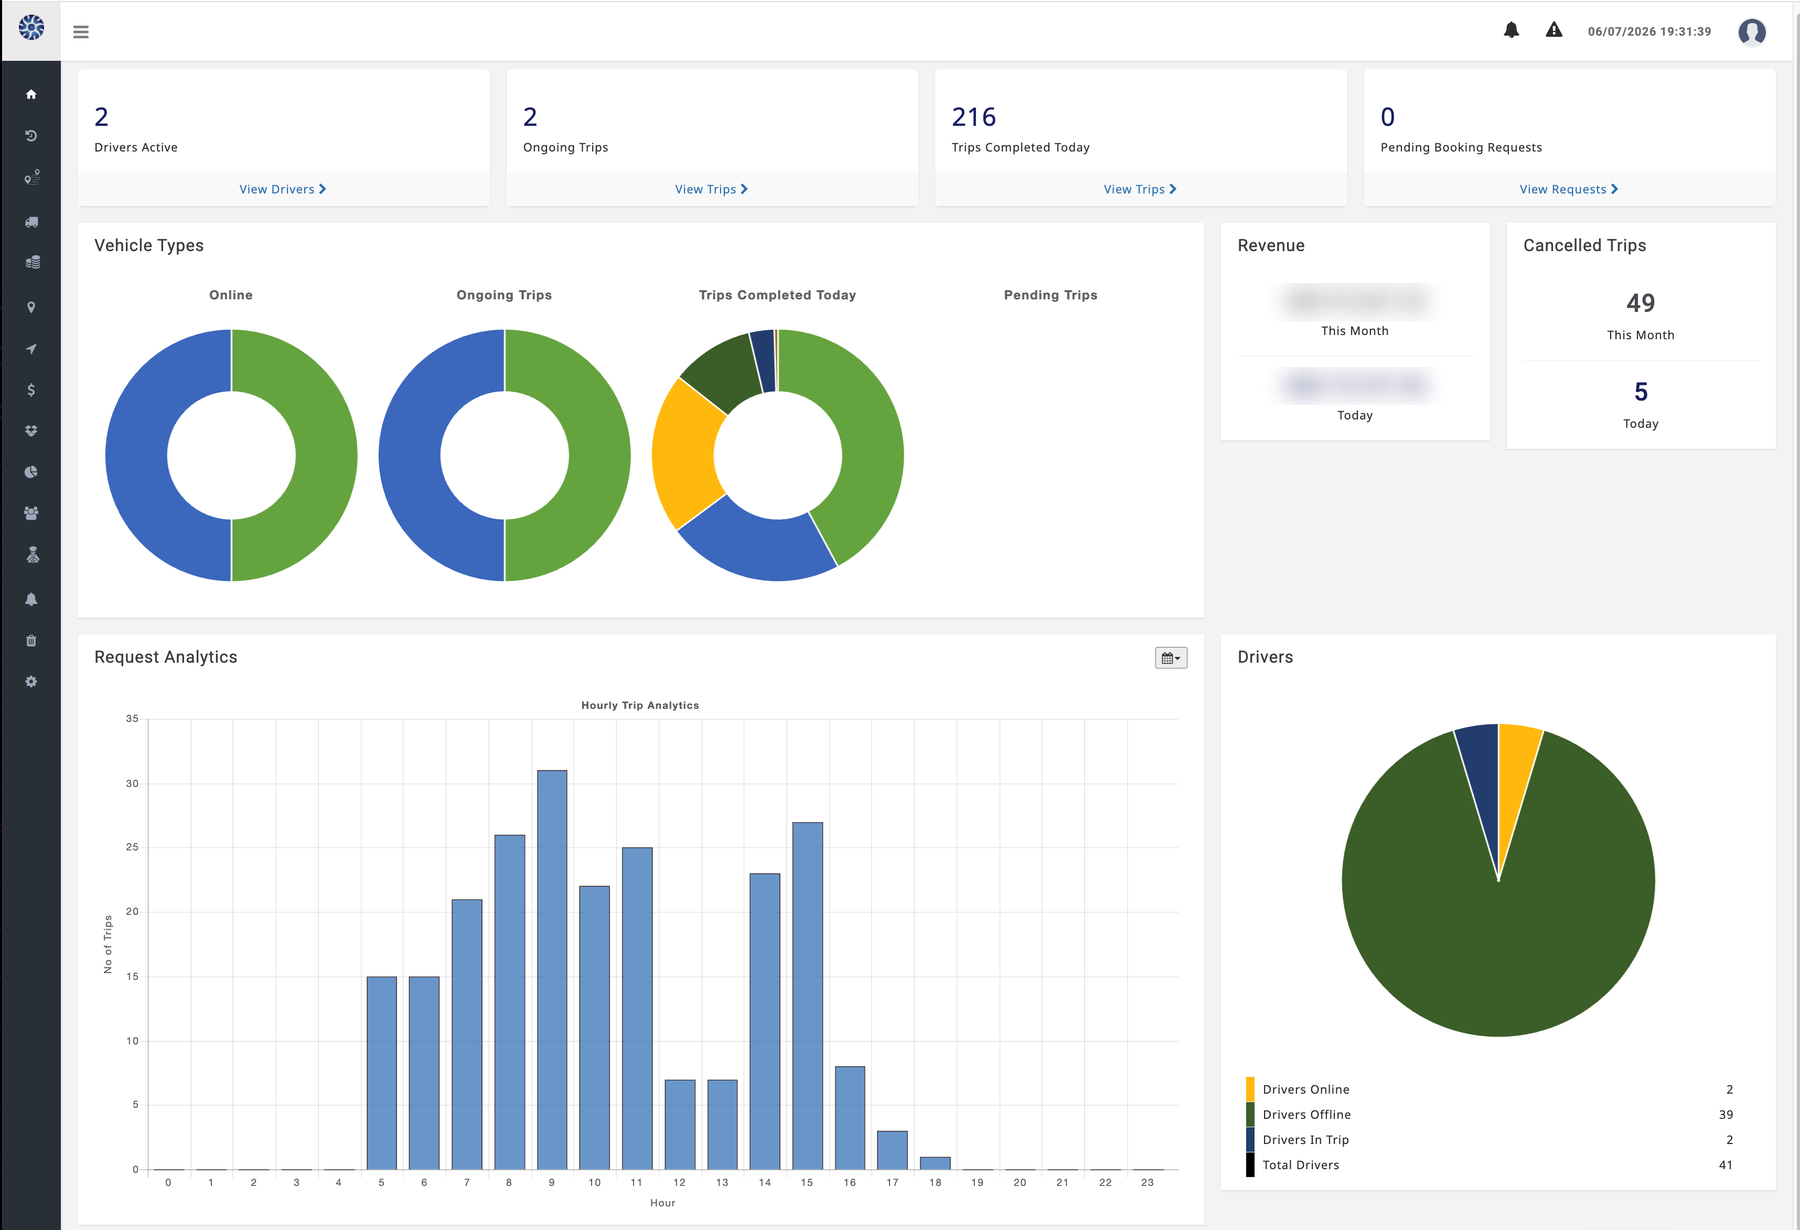Open the coins stack icon in sidebar
The width and height of the screenshot is (1800, 1230).
tap(31, 262)
